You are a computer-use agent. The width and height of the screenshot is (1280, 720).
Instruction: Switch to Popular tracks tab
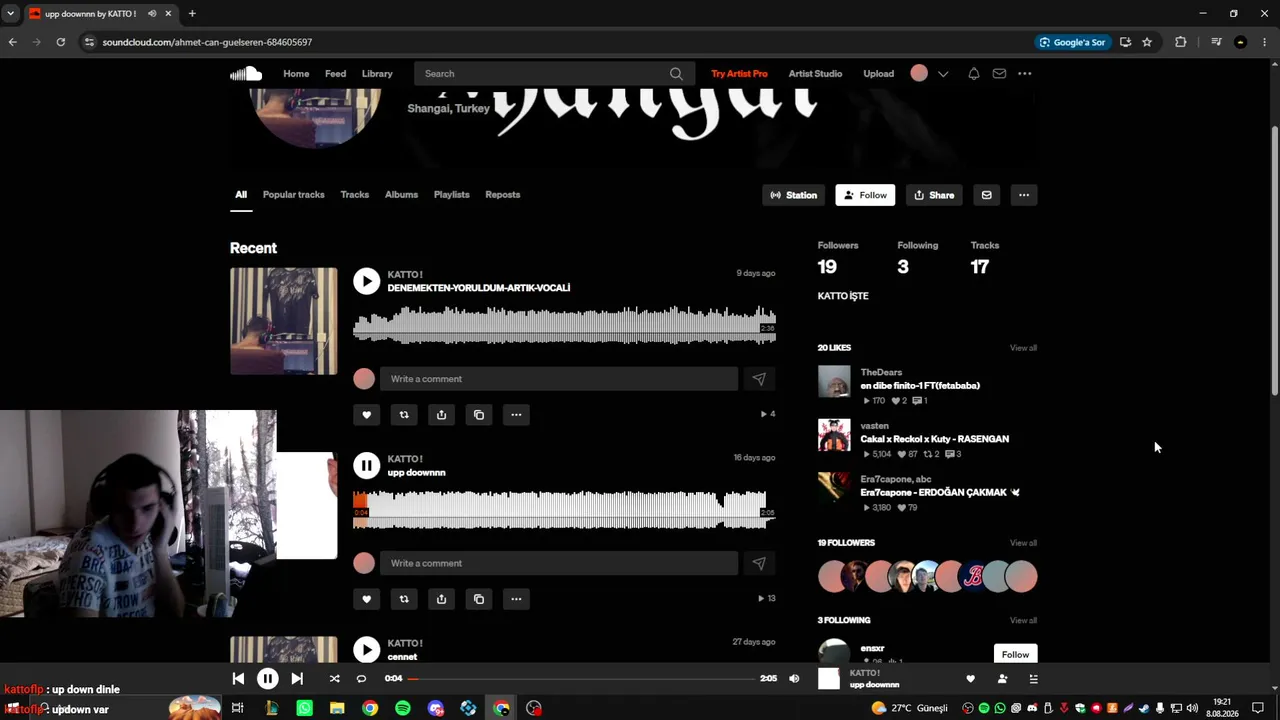click(293, 195)
